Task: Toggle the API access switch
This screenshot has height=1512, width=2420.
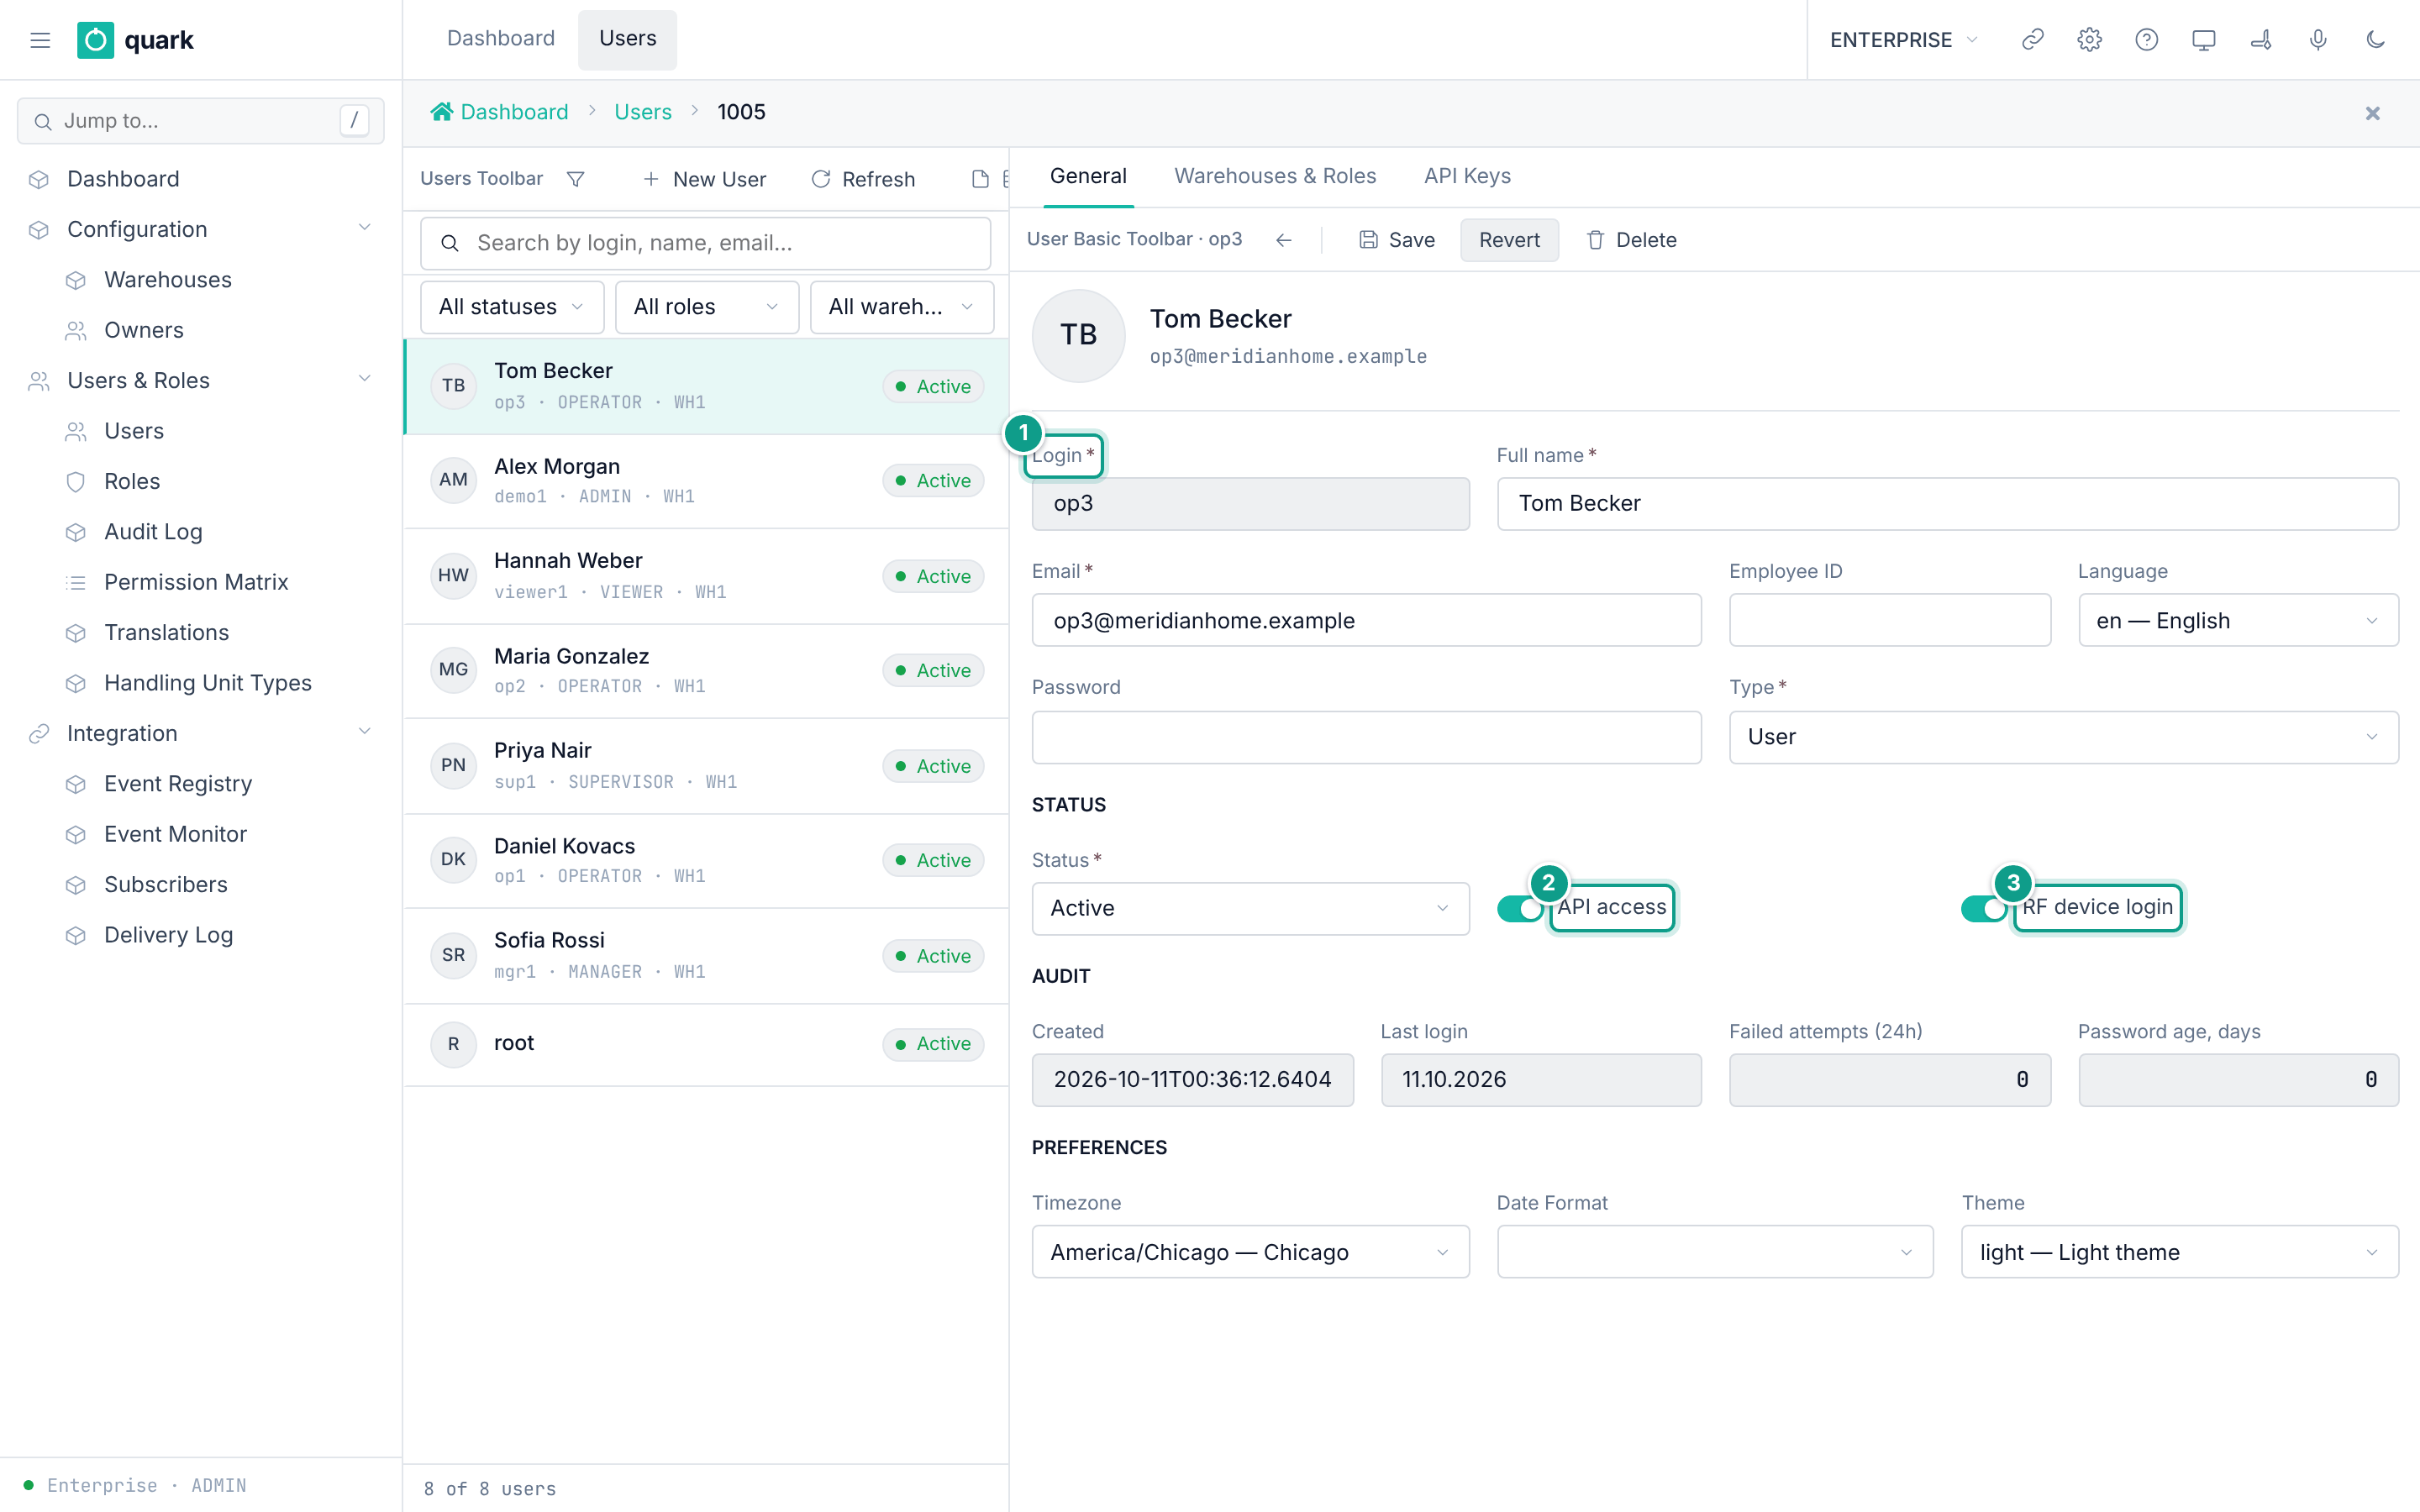Action: (1520, 908)
